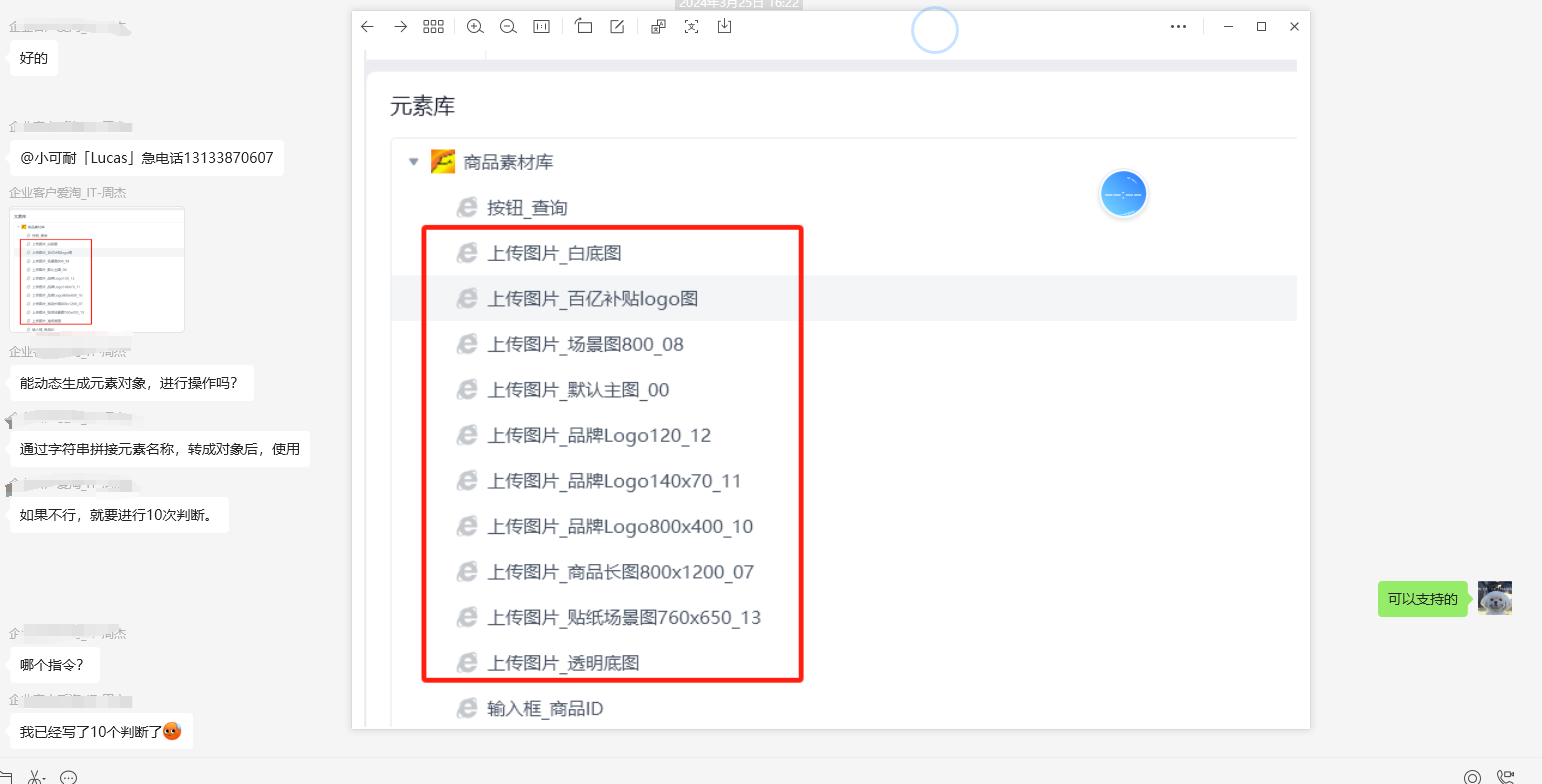Select the chat message '好的'
This screenshot has width=1542, height=784.
click(x=34, y=59)
